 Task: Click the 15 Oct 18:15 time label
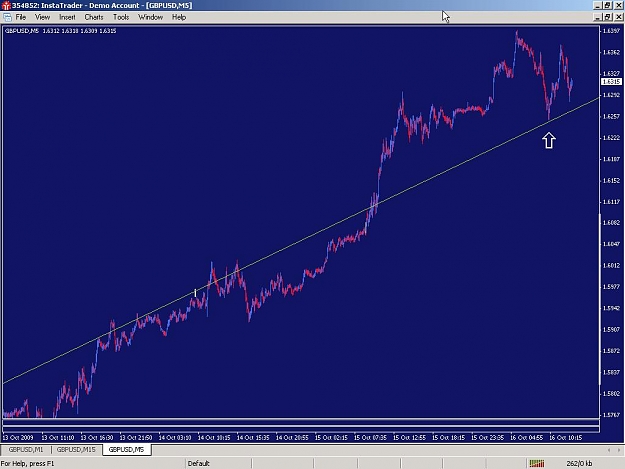point(448,438)
